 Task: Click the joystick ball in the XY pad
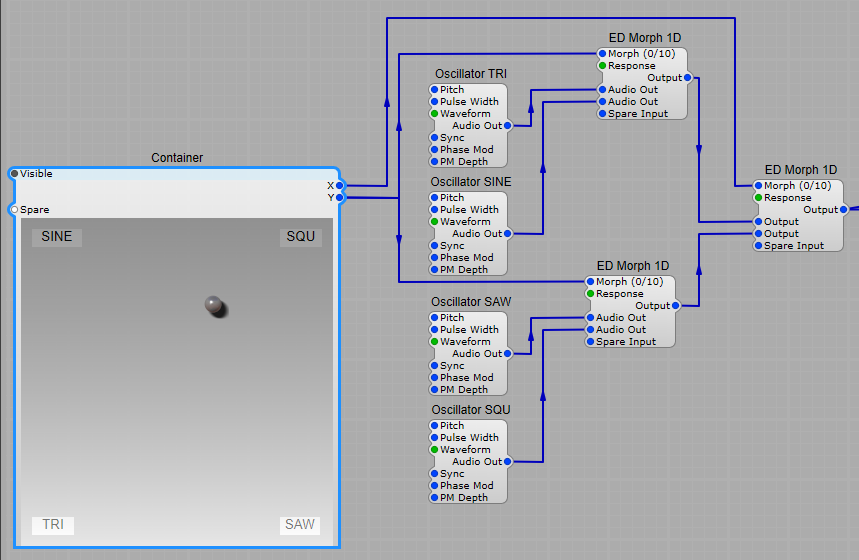214,305
